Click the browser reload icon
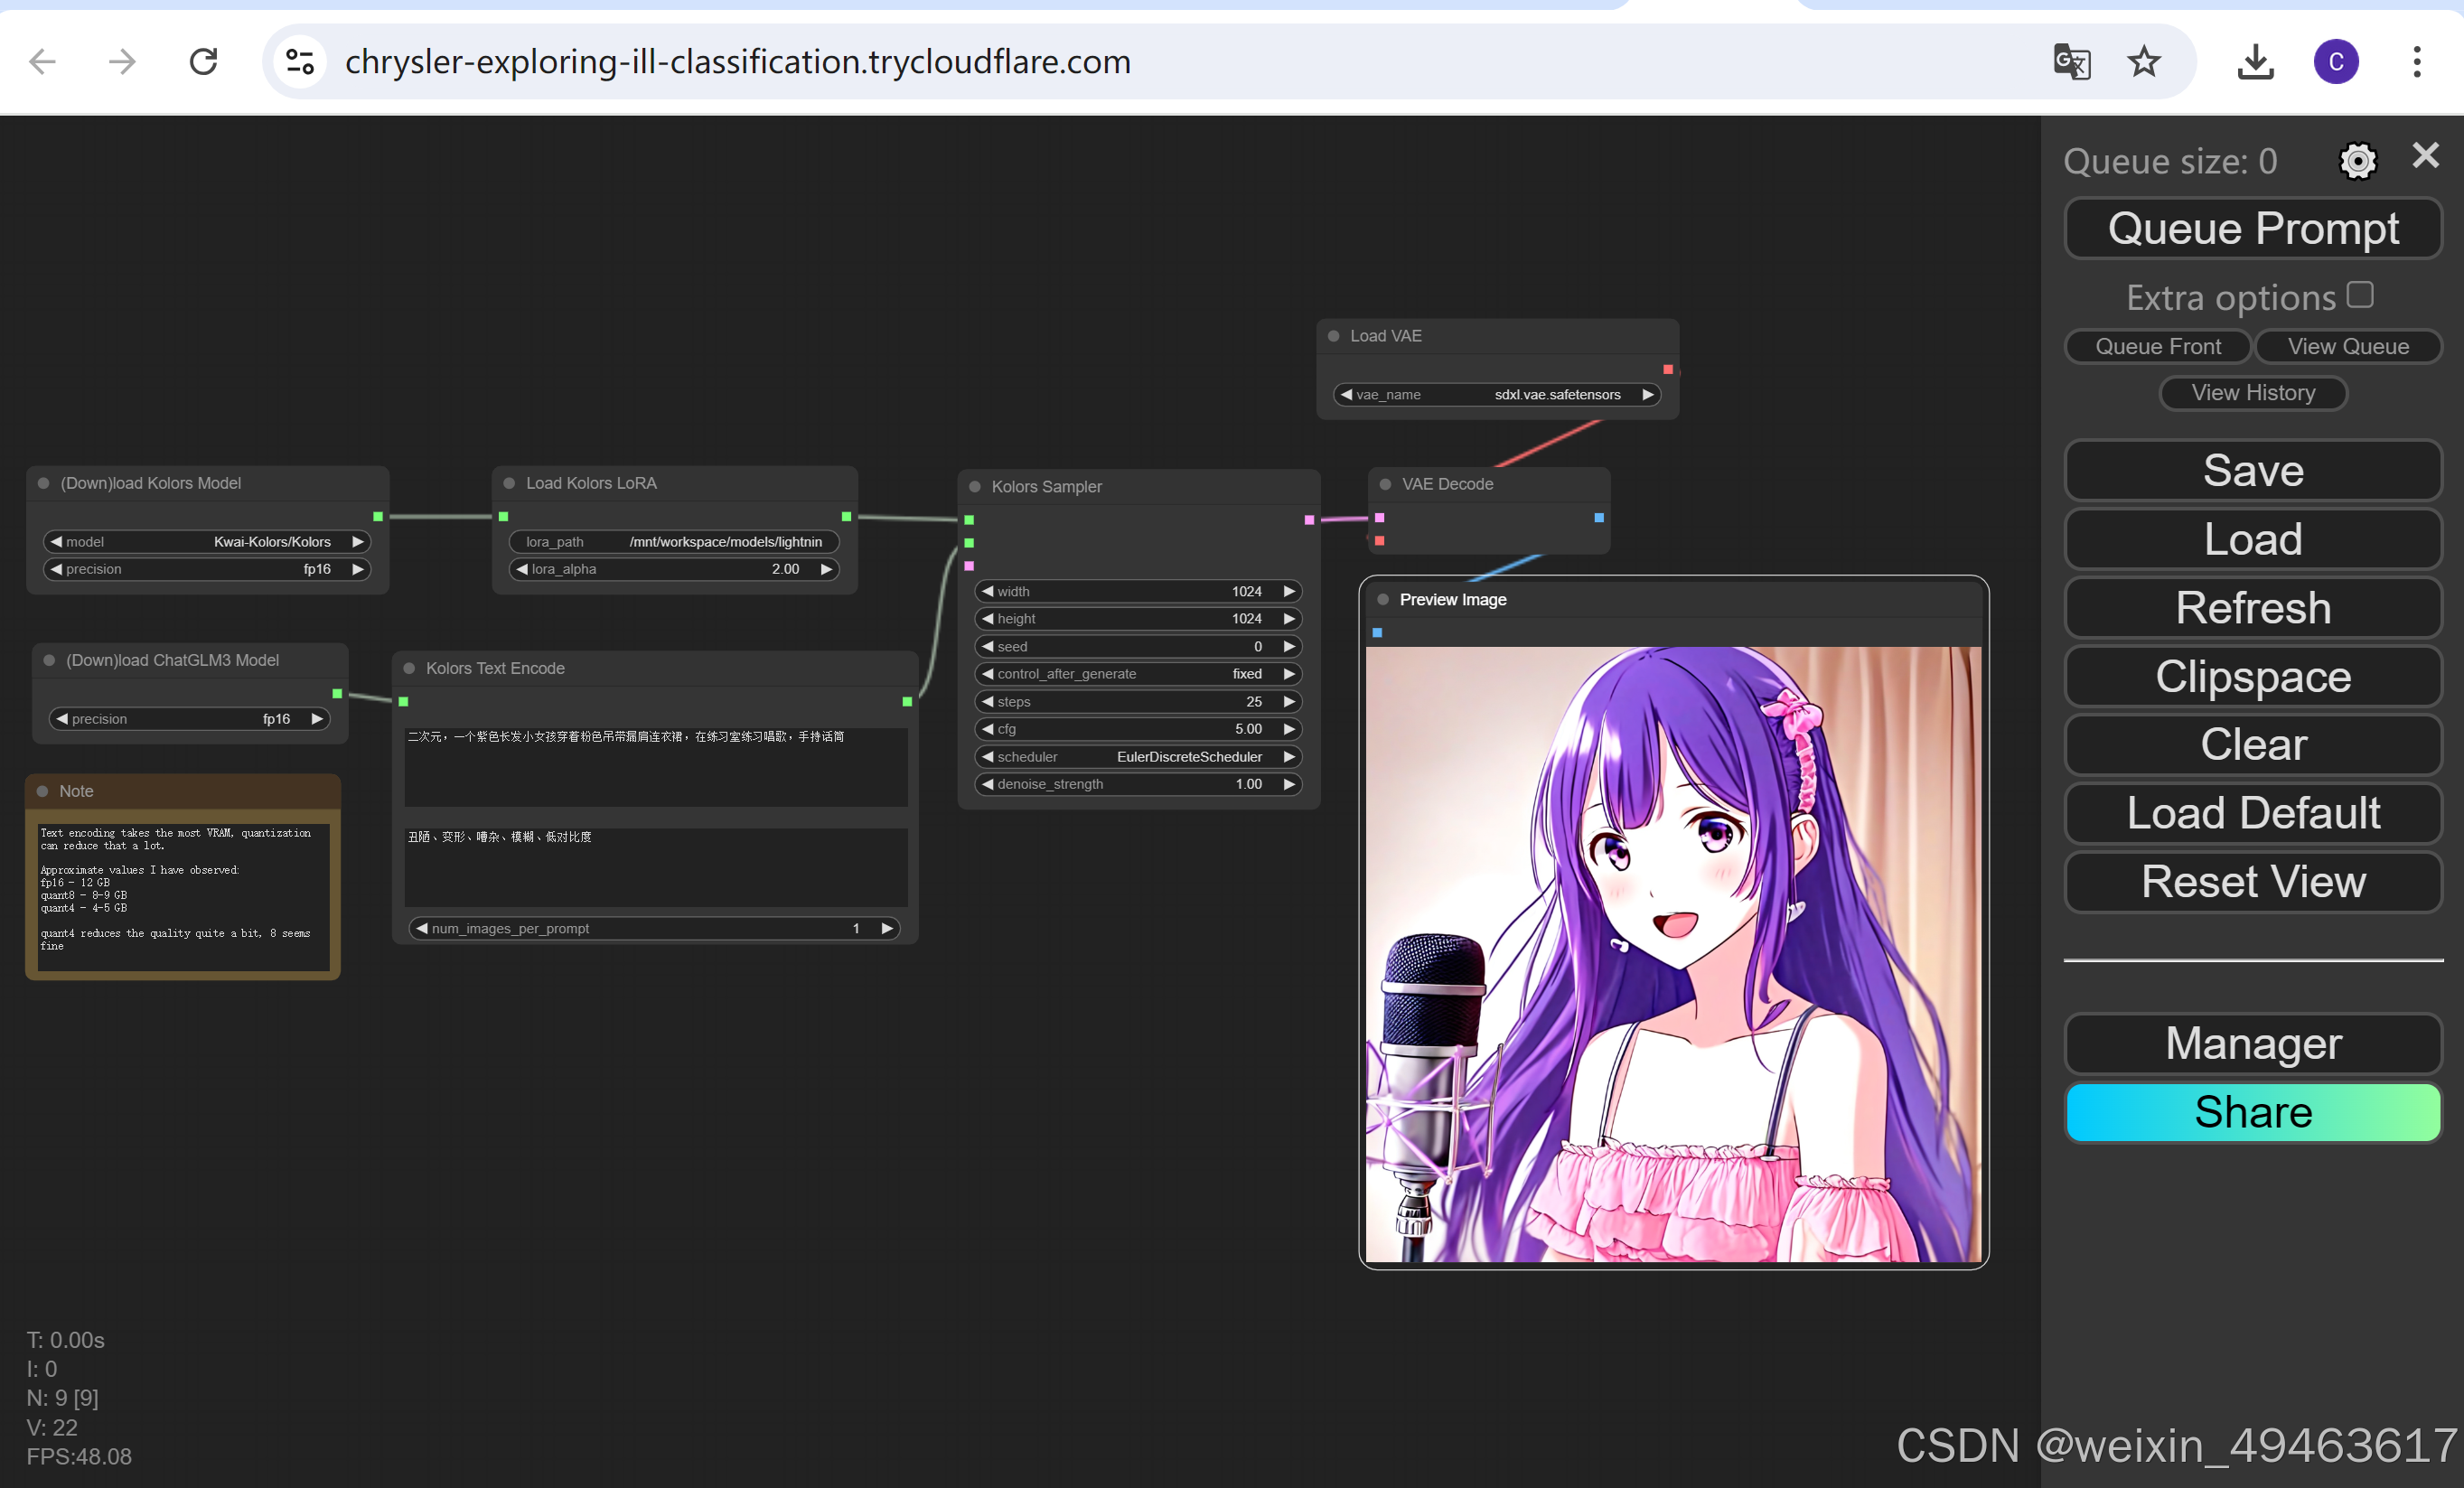The width and height of the screenshot is (2464, 1488). coord(204,62)
